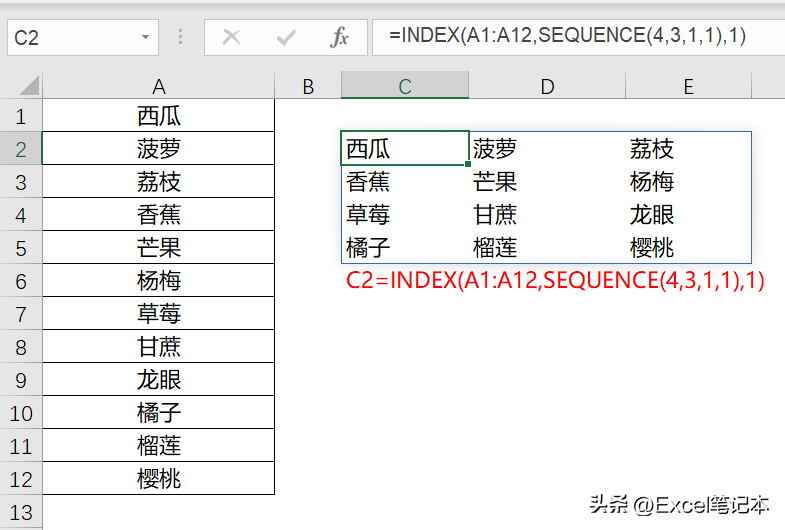Select column B header
785x530 pixels.
[x=308, y=86]
